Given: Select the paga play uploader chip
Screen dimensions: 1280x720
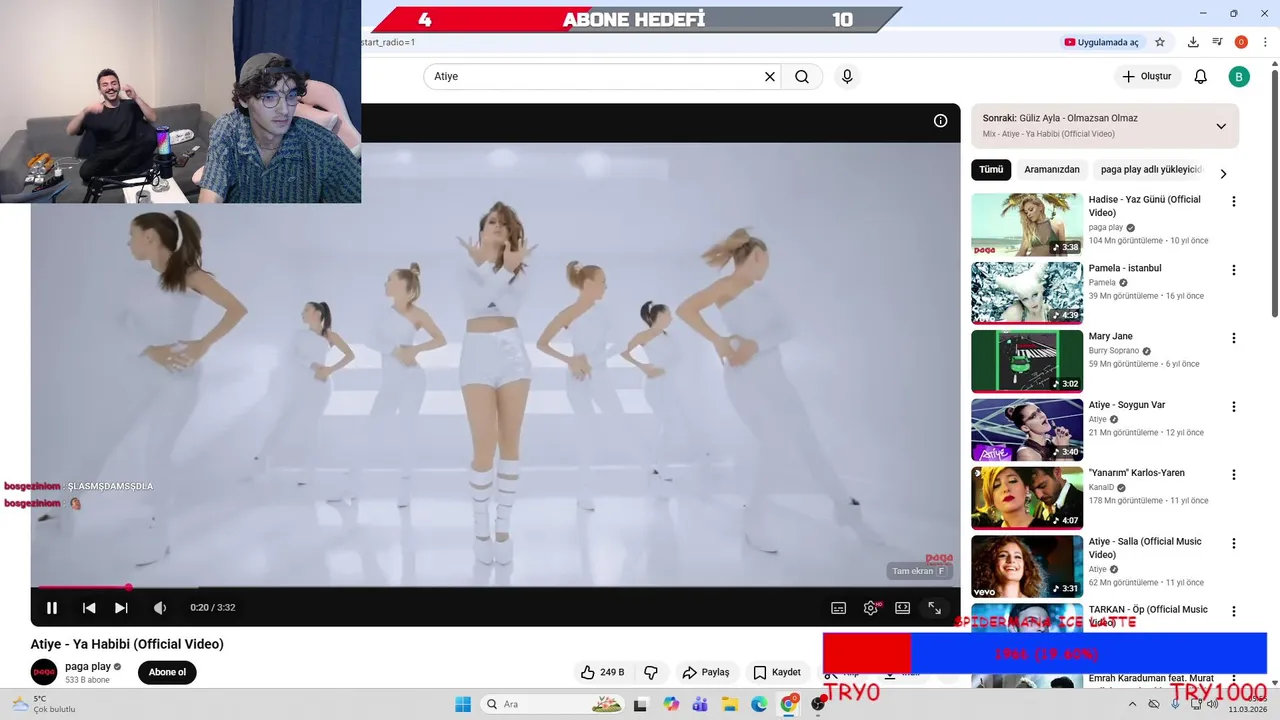Looking at the screenshot, I should click(1151, 169).
